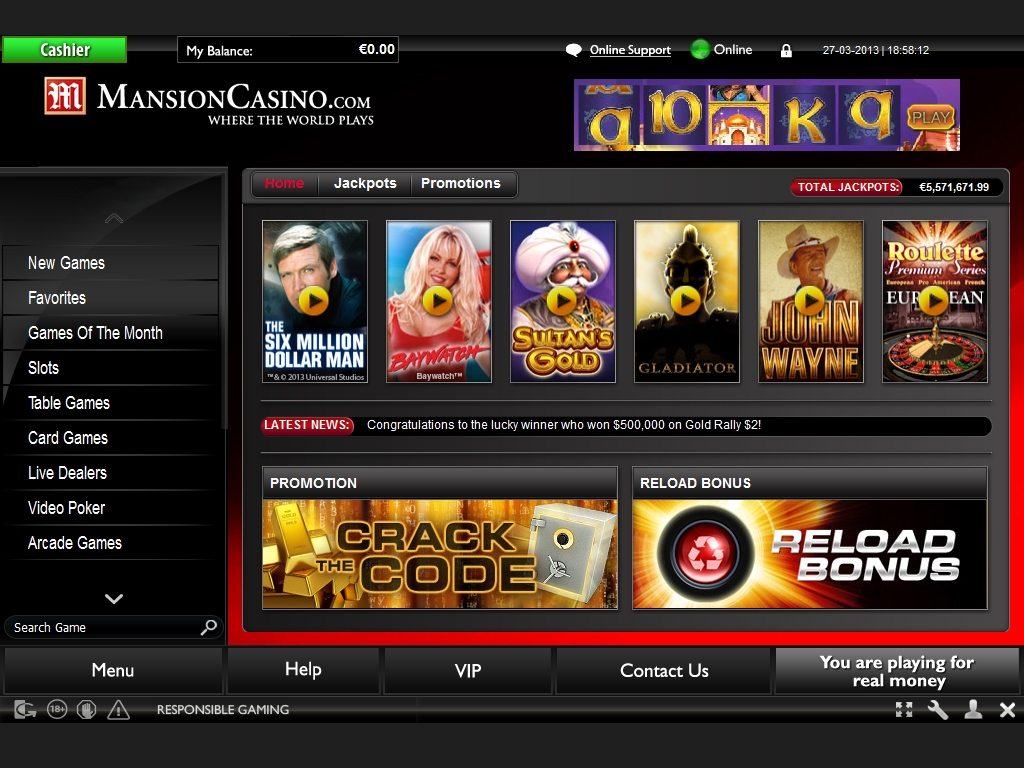Click the Crack the Code promotion banner
Screen dimensions: 1024x768
click(x=440, y=554)
